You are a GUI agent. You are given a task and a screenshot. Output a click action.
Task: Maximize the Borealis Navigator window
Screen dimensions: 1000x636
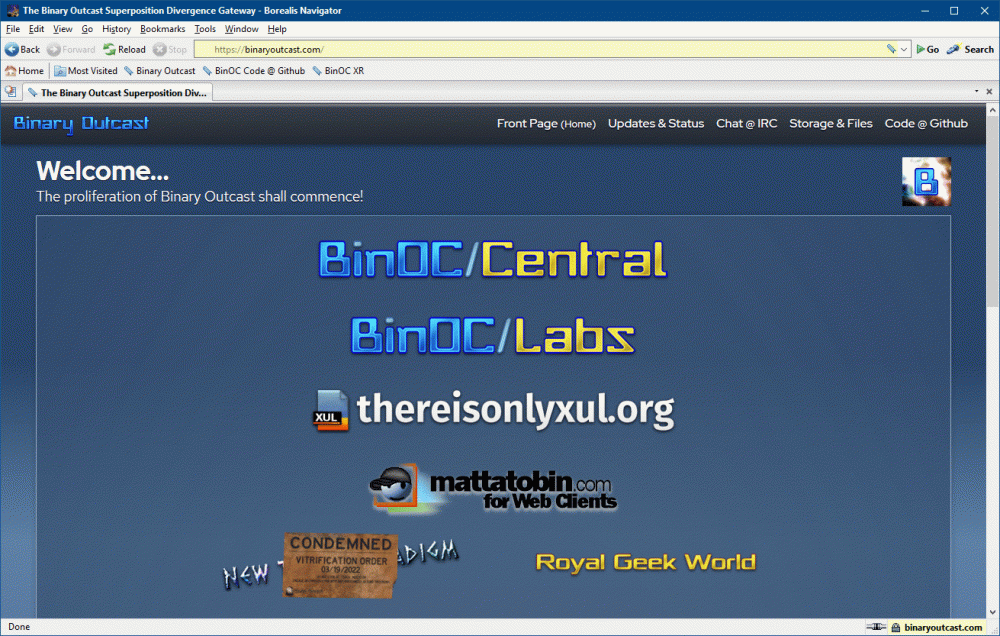tap(954, 10)
